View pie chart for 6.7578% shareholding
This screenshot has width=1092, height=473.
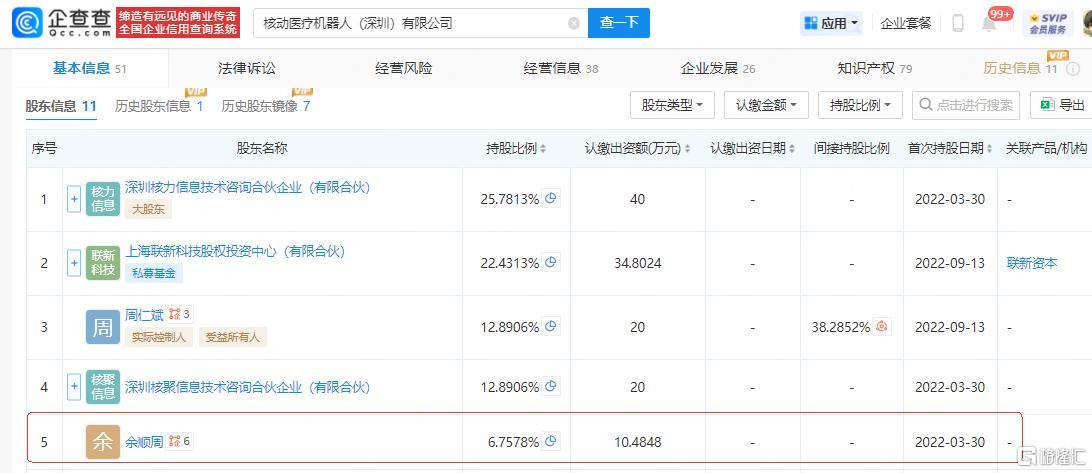(x=551, y=441)
